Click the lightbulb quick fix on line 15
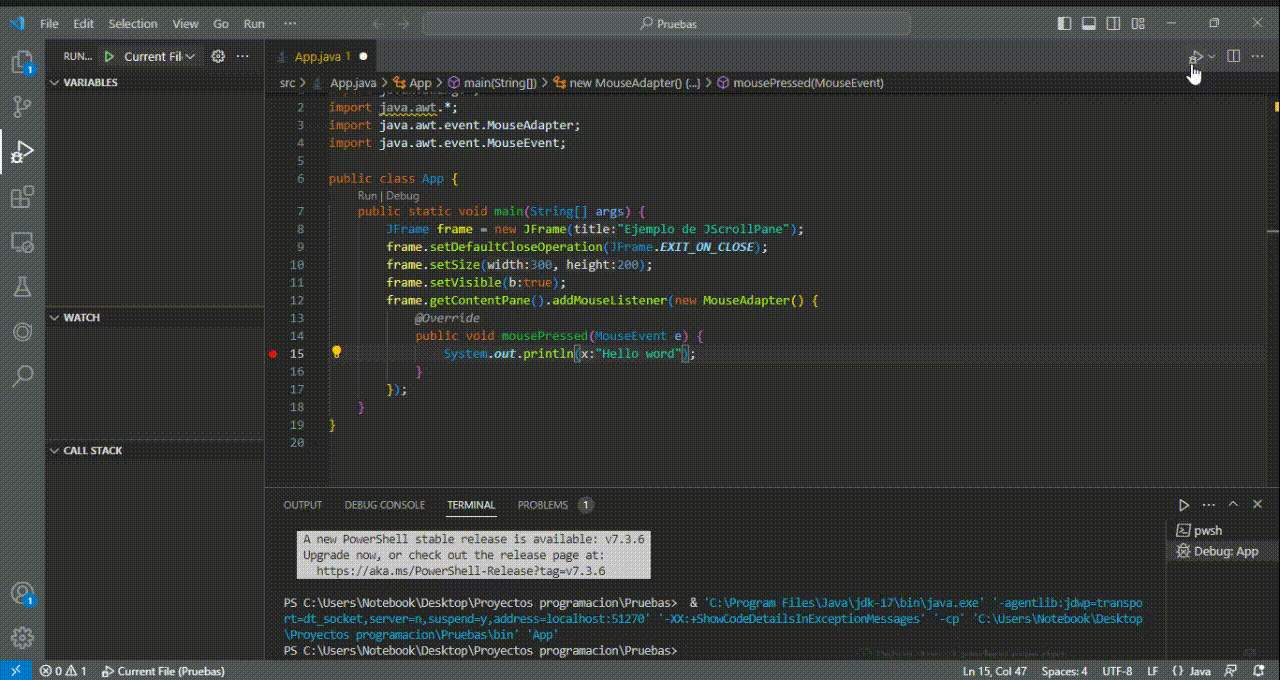This screenshot has width=1280, height=680. (x=337, y=353)
